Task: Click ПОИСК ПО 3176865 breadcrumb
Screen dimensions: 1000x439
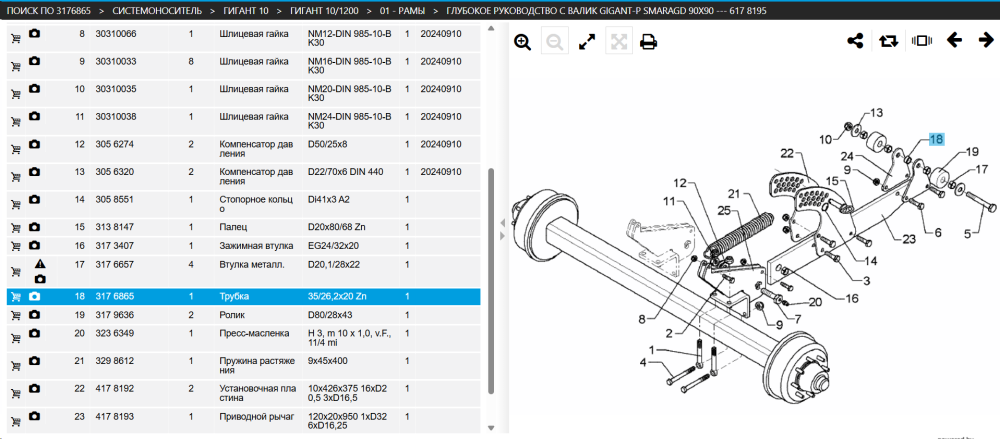Action: pyautogui.click(x=48, y=11)
